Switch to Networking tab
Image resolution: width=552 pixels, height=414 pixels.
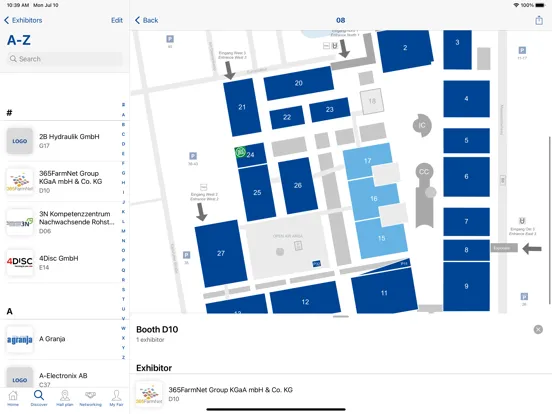[90, 398]
